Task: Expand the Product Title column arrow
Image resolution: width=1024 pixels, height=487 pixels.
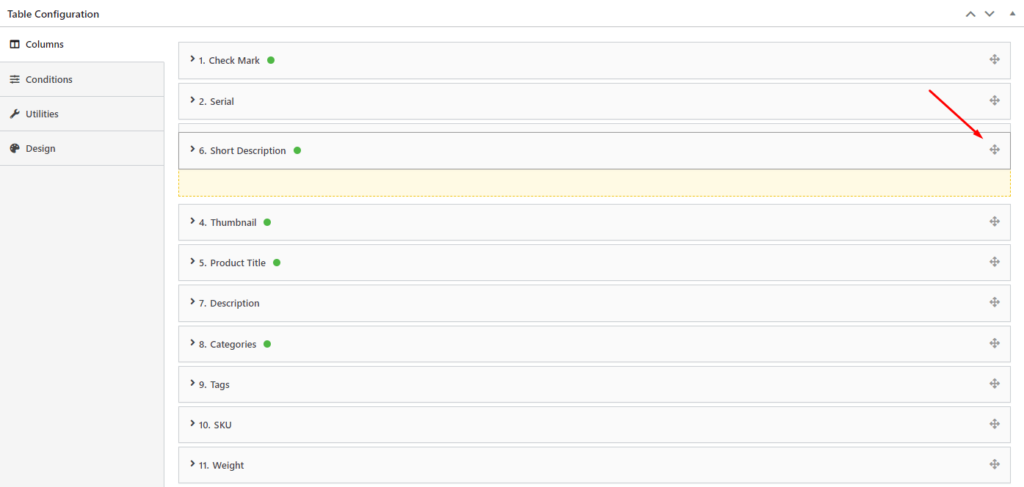Action: pos(192,262)
